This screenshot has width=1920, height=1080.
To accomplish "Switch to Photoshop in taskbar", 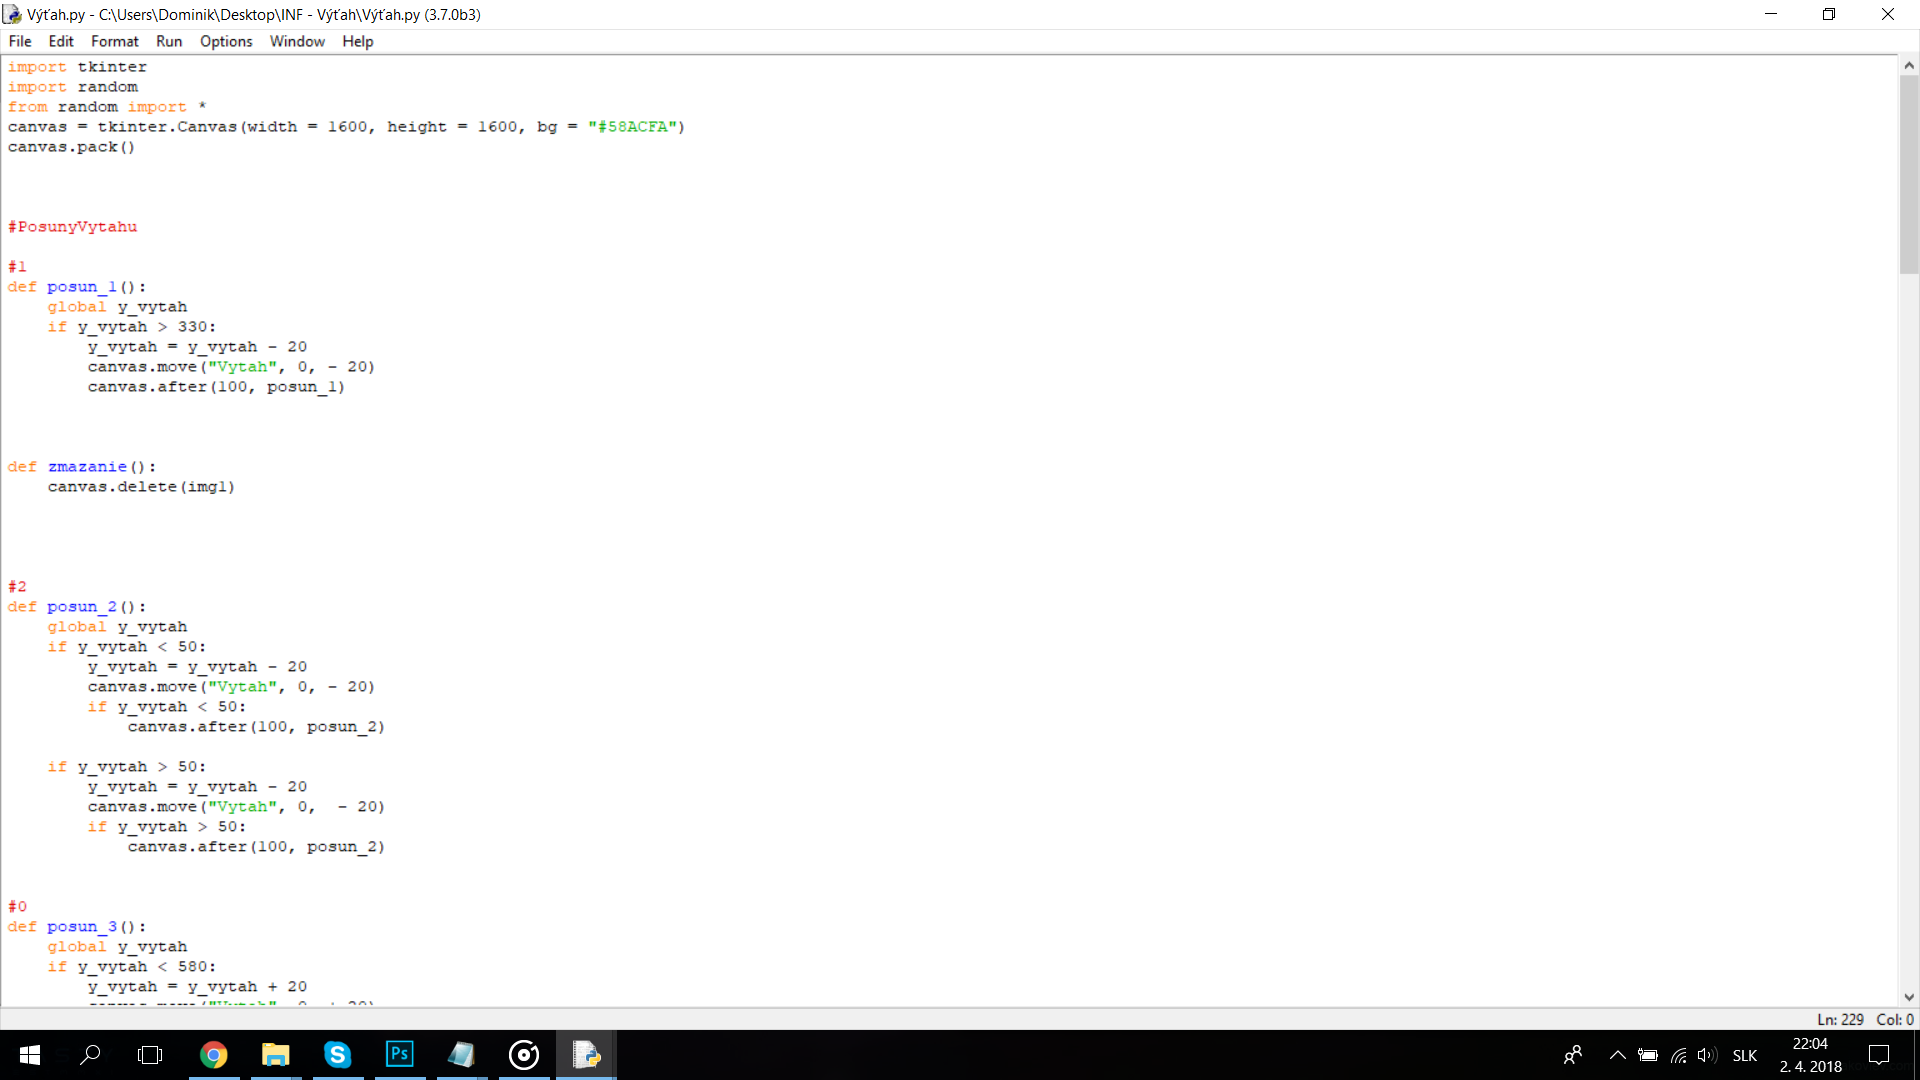I will pyautogui.click(x=399, y=1055).
